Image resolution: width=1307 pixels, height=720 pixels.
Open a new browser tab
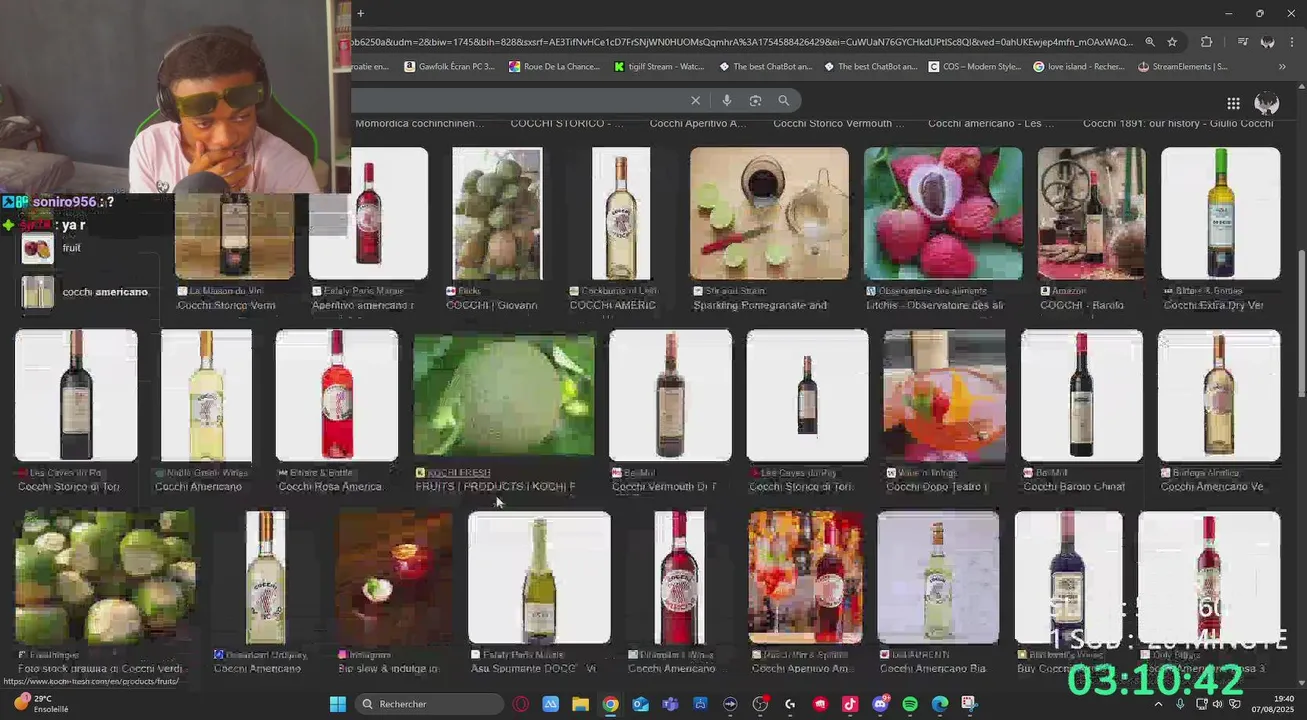(360, 13)
